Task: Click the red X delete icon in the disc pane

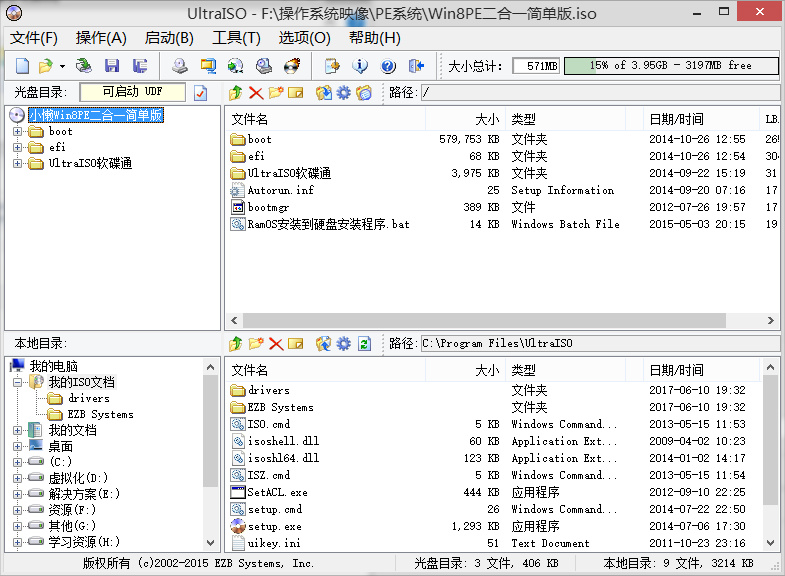Action: click(256, 93)
